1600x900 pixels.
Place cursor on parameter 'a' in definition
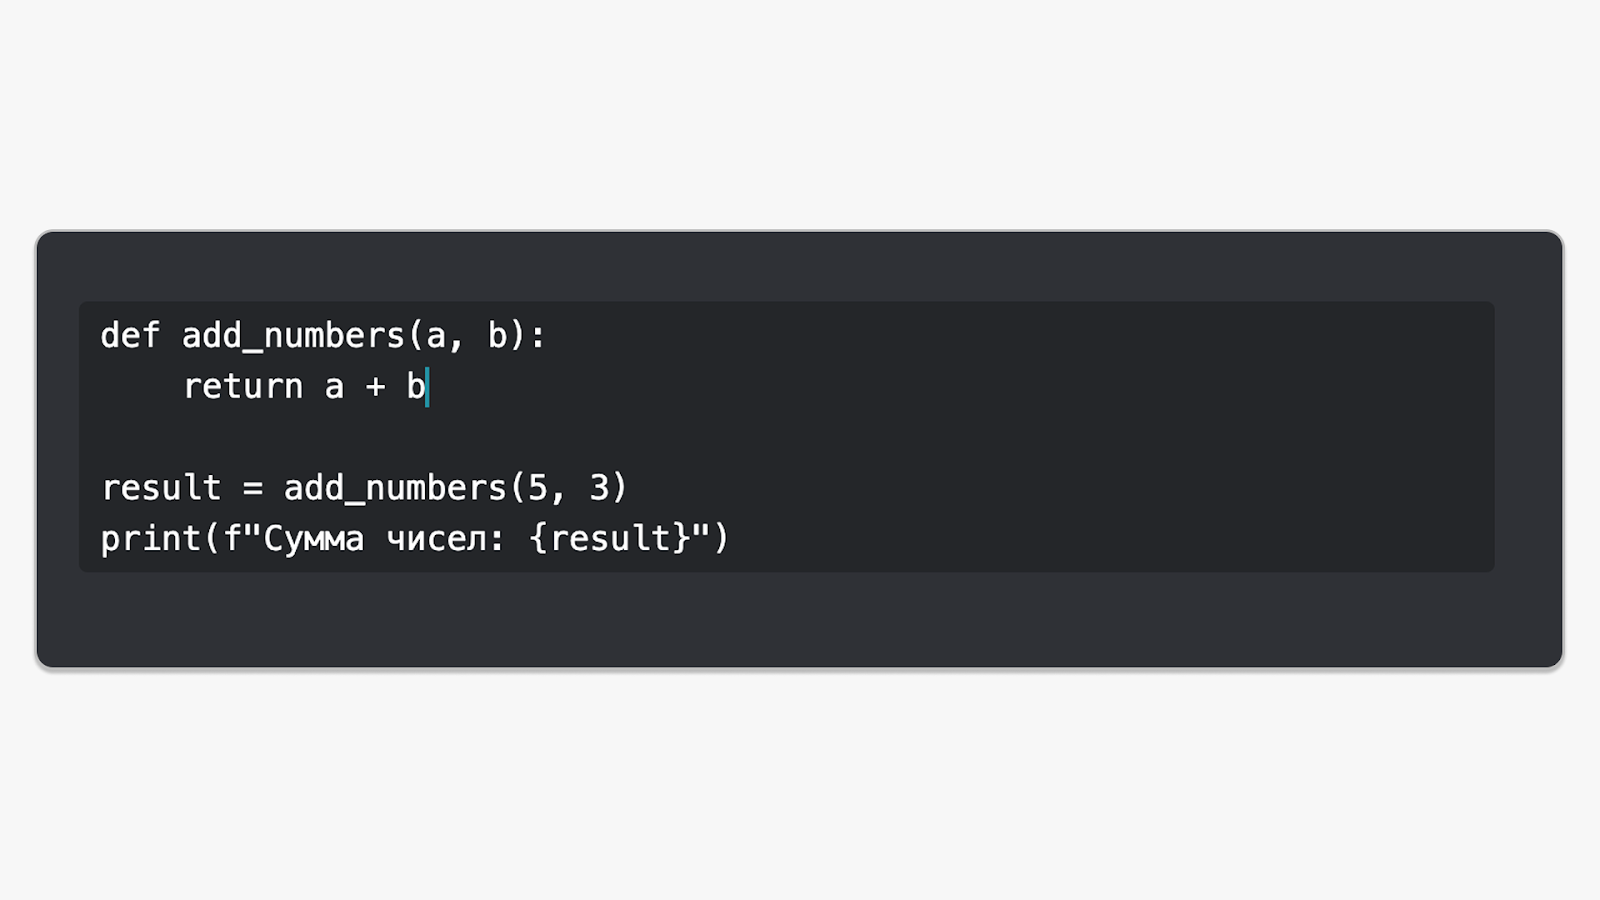pyautogui.click(x=436, y=337)
